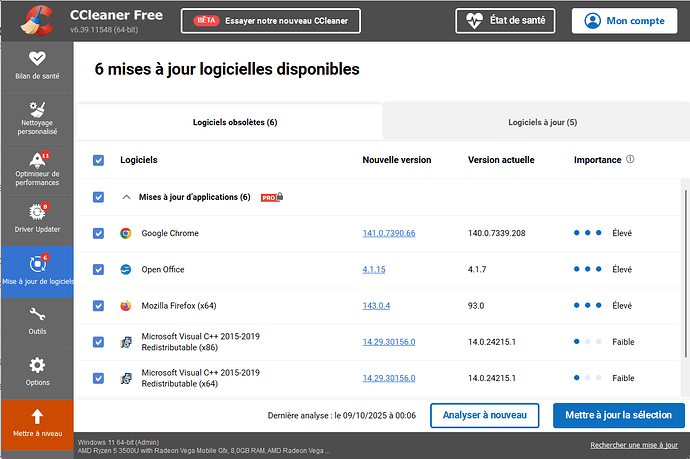Click Mettre à niveau upgrade arrow
690x459 pixels.
37,417
